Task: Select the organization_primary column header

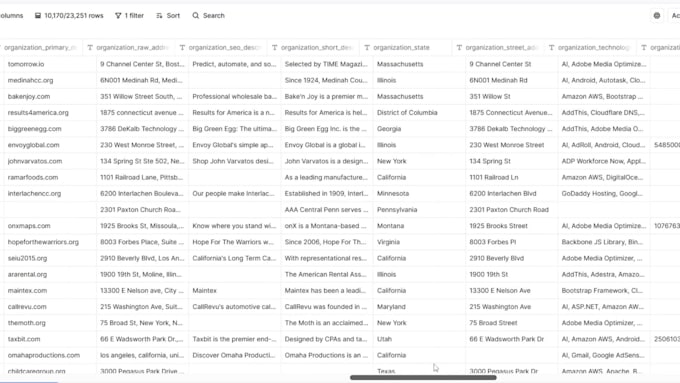Action: tap(40, 48)
